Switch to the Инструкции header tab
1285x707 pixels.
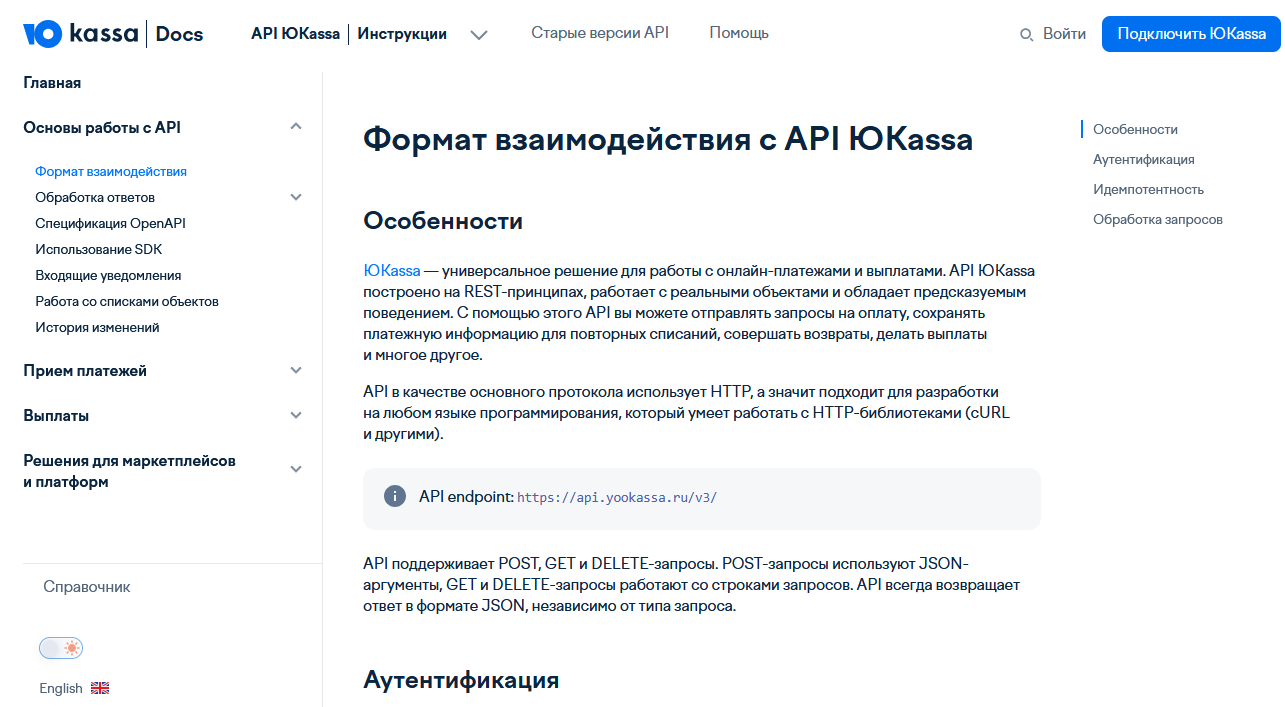402,34
